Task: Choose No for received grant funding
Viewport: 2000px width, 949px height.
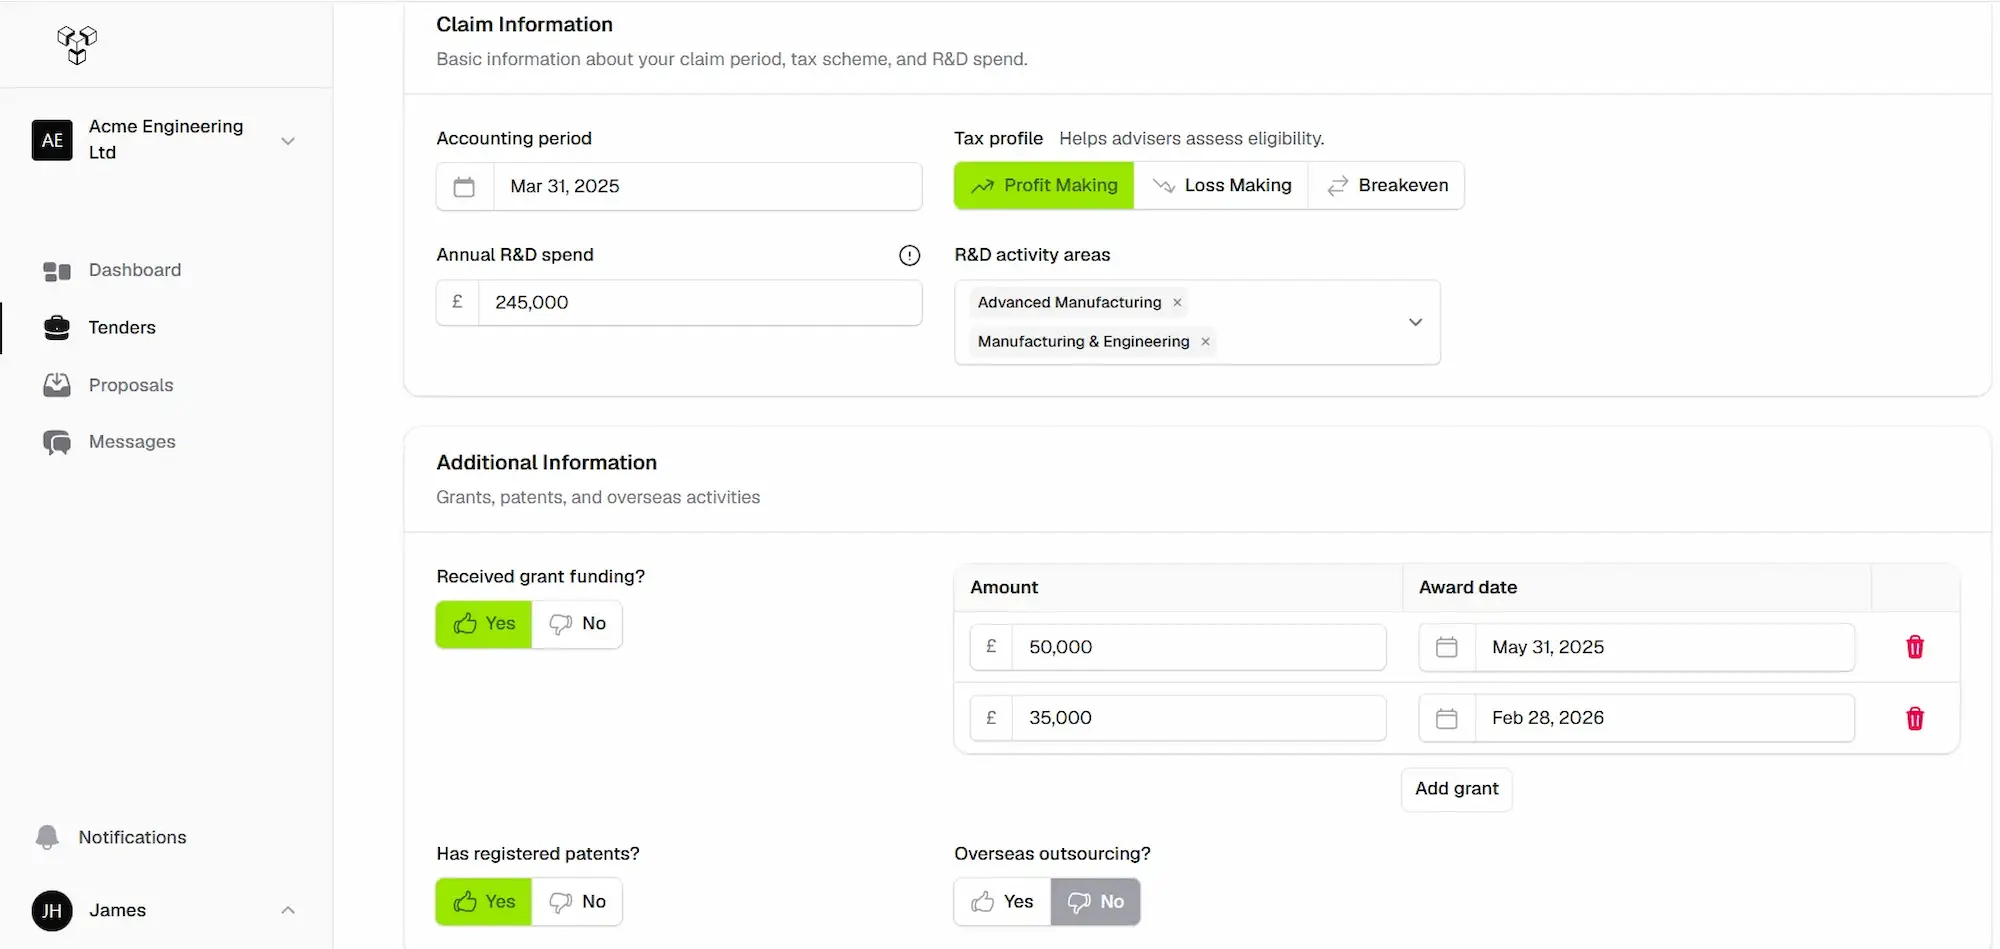Action: [577, 624]
